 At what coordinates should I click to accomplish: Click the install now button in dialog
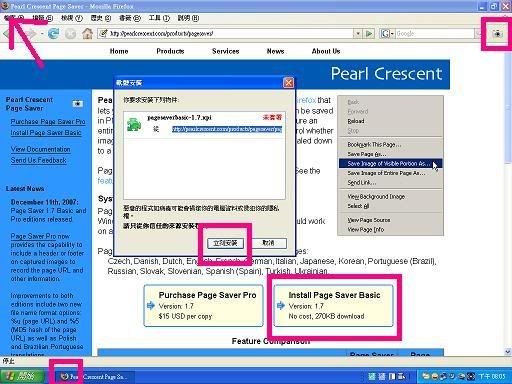(225, 243)
